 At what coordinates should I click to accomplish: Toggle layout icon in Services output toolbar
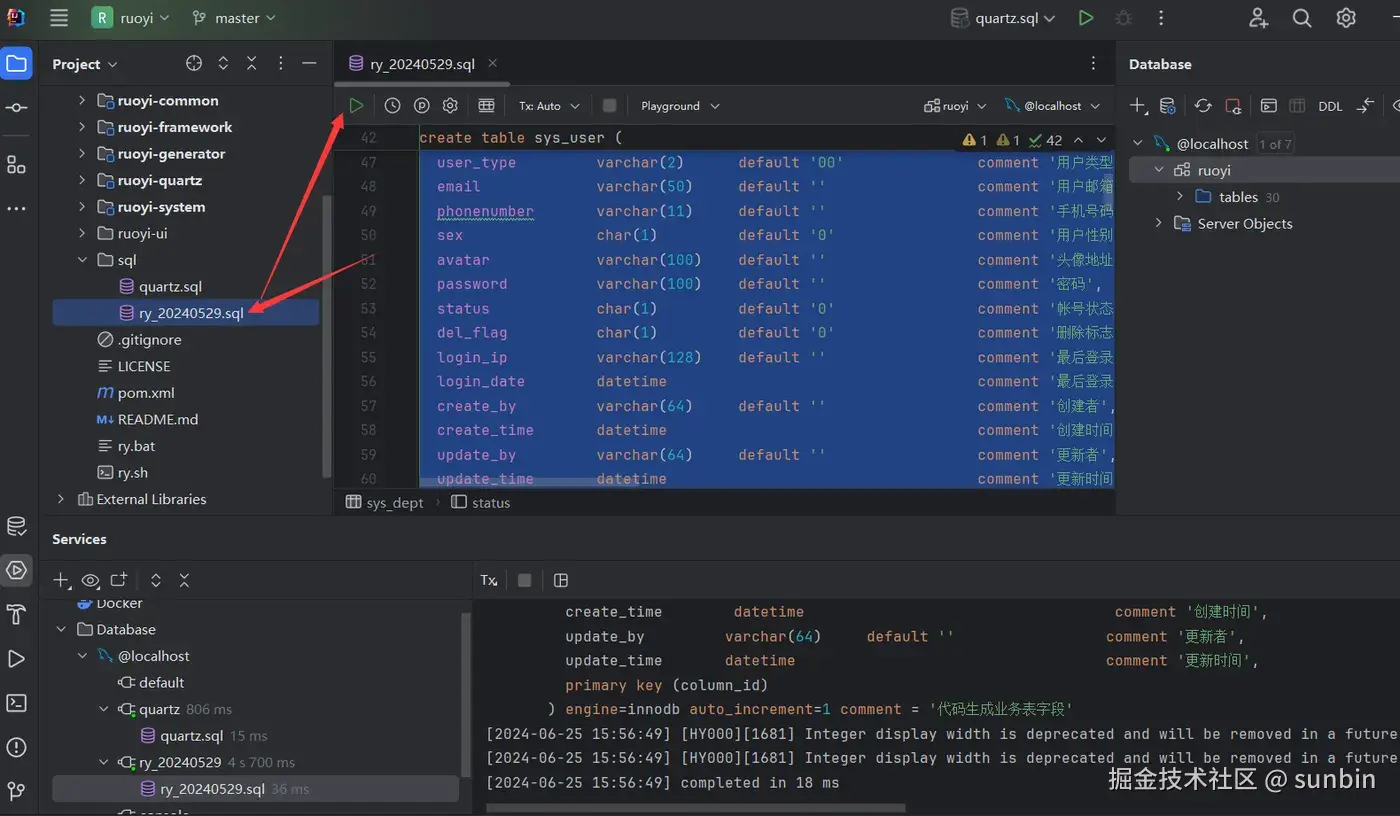click(561, 580)
